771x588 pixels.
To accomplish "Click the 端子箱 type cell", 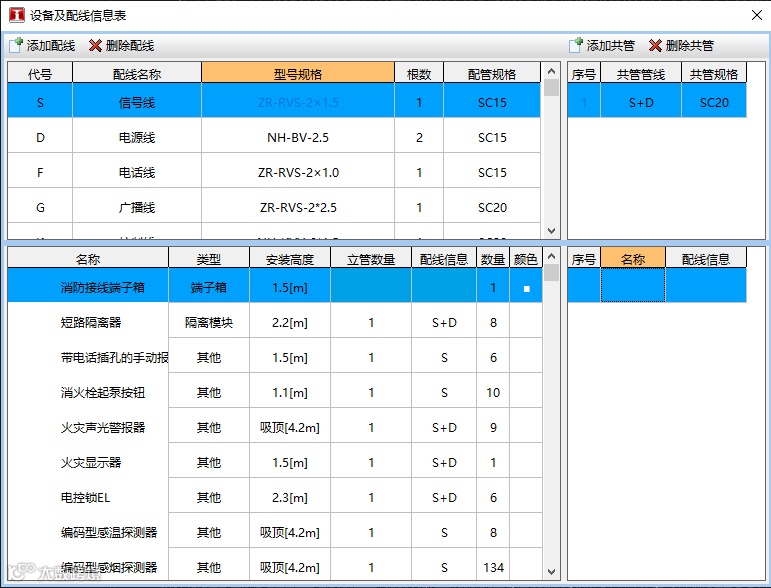I will (208, 287).
